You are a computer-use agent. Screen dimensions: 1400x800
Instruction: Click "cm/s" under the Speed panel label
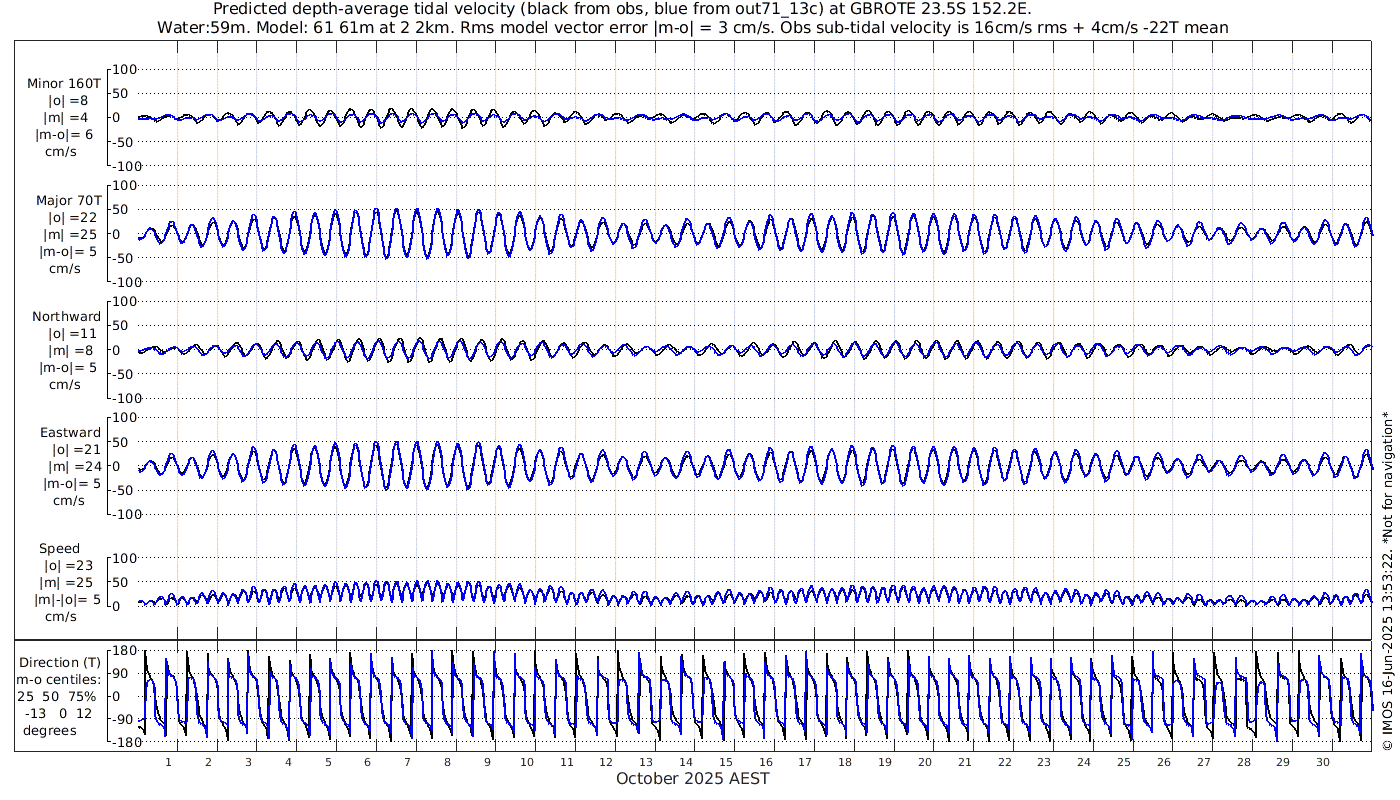click(62, 617)
